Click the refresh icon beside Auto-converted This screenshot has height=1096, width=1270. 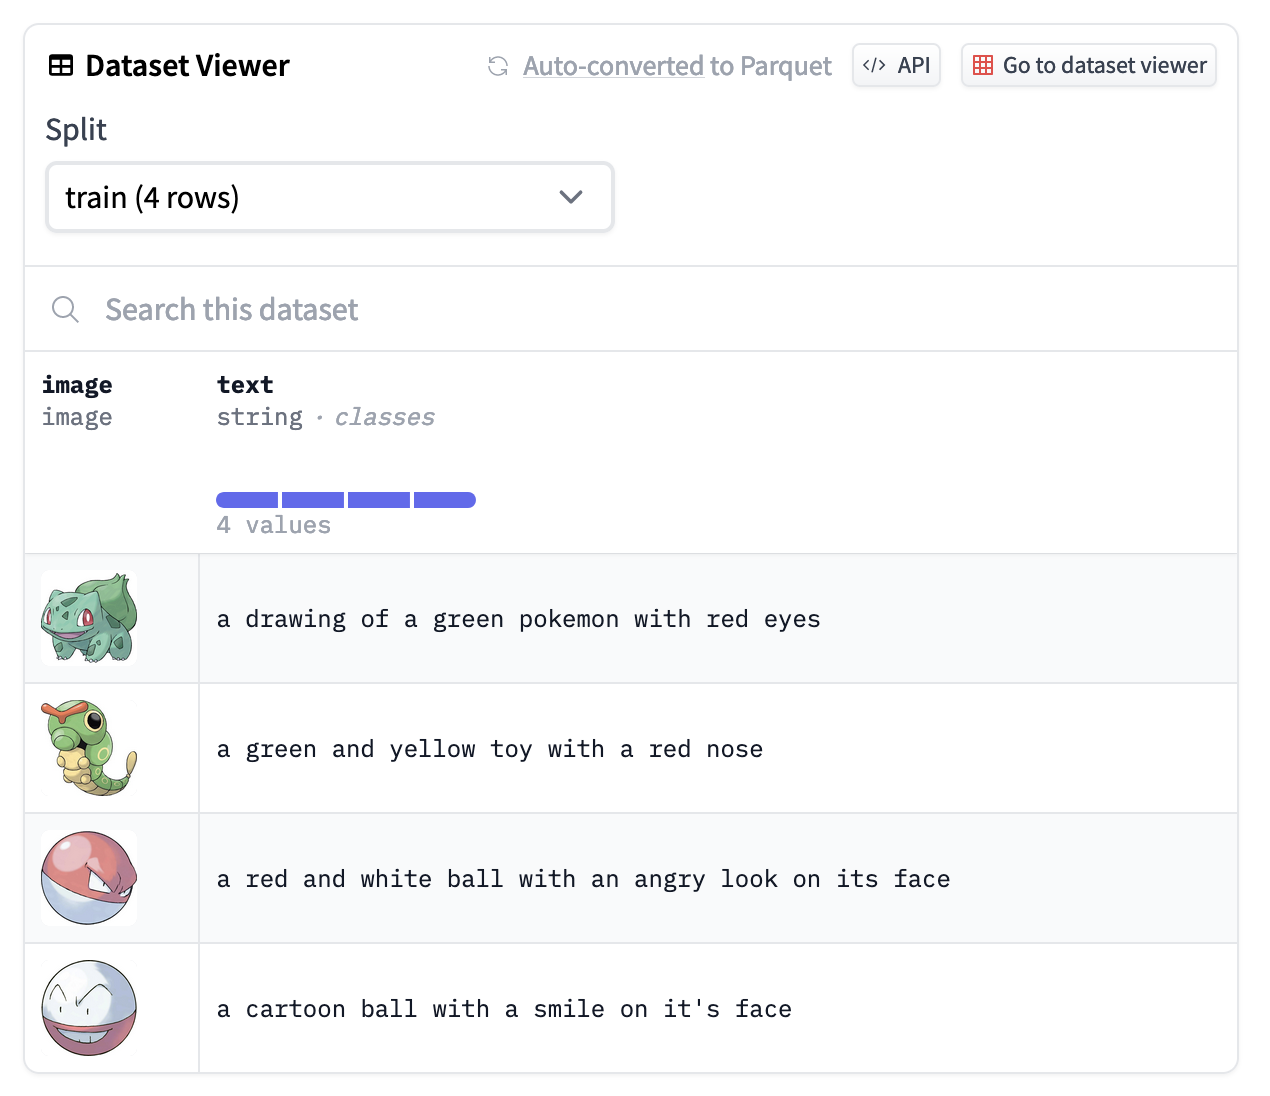pyautogui.click(x=497, y=66)
